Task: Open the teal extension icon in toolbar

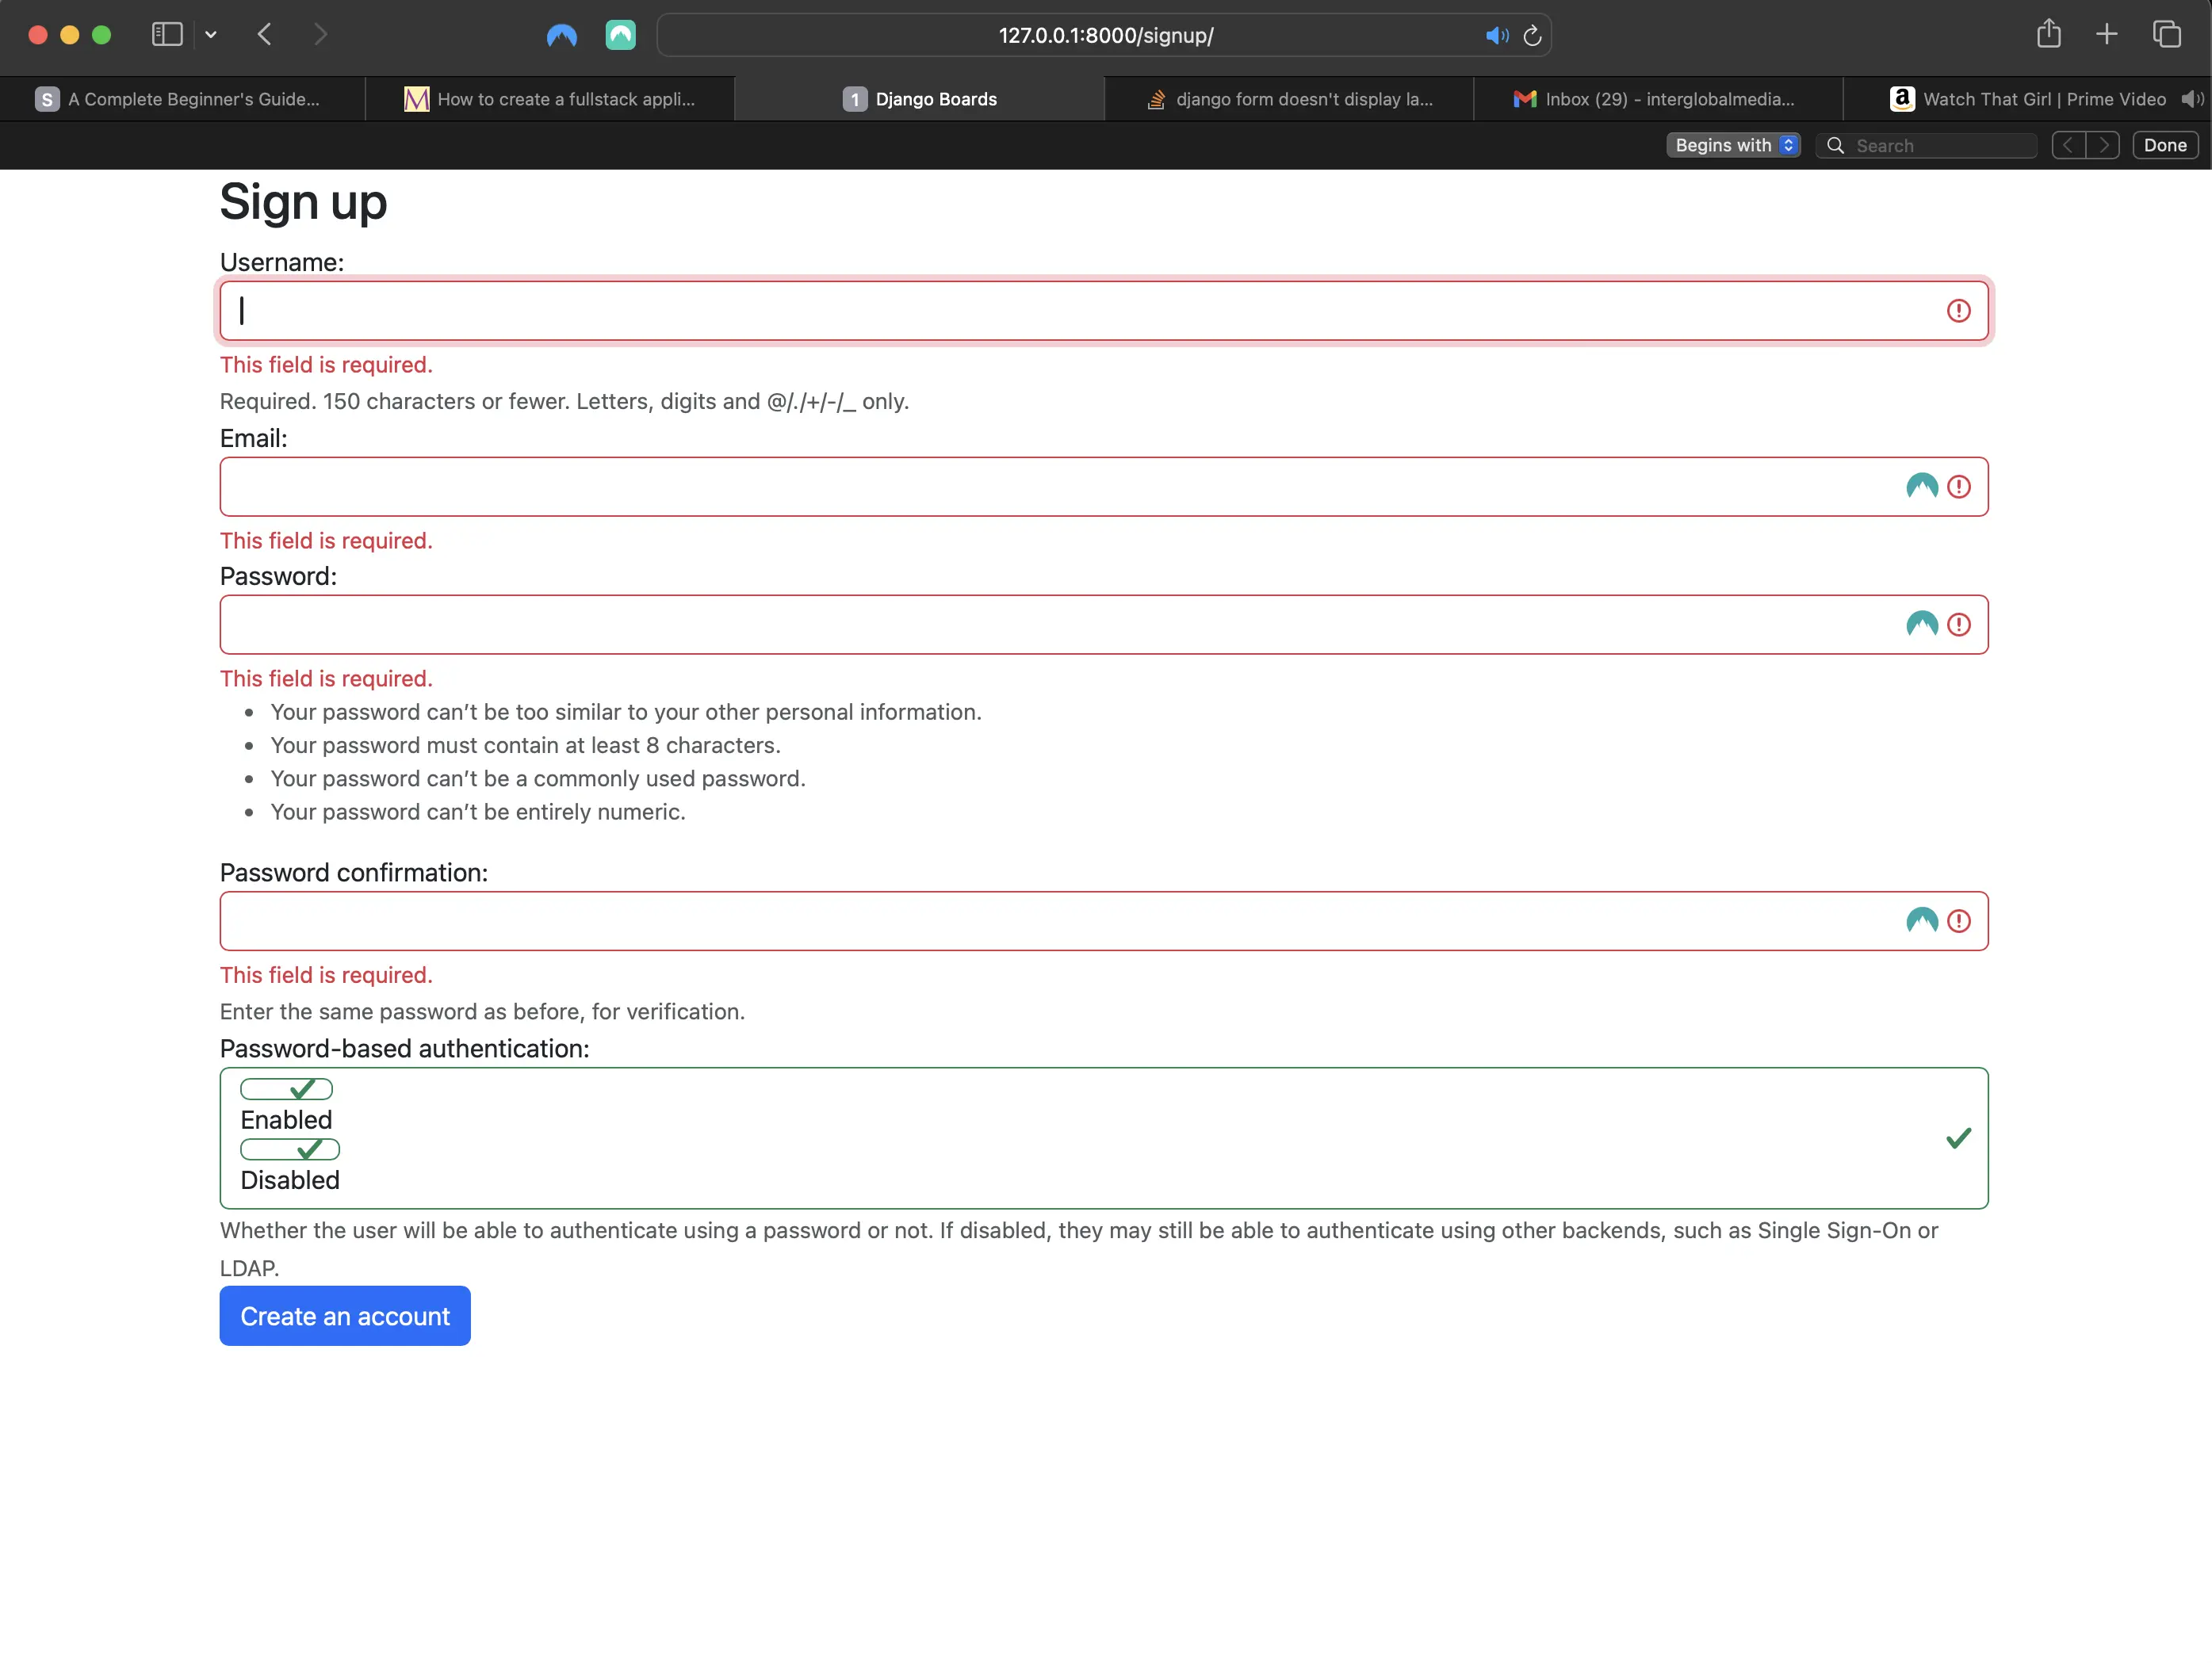Action: coord(620,36)
